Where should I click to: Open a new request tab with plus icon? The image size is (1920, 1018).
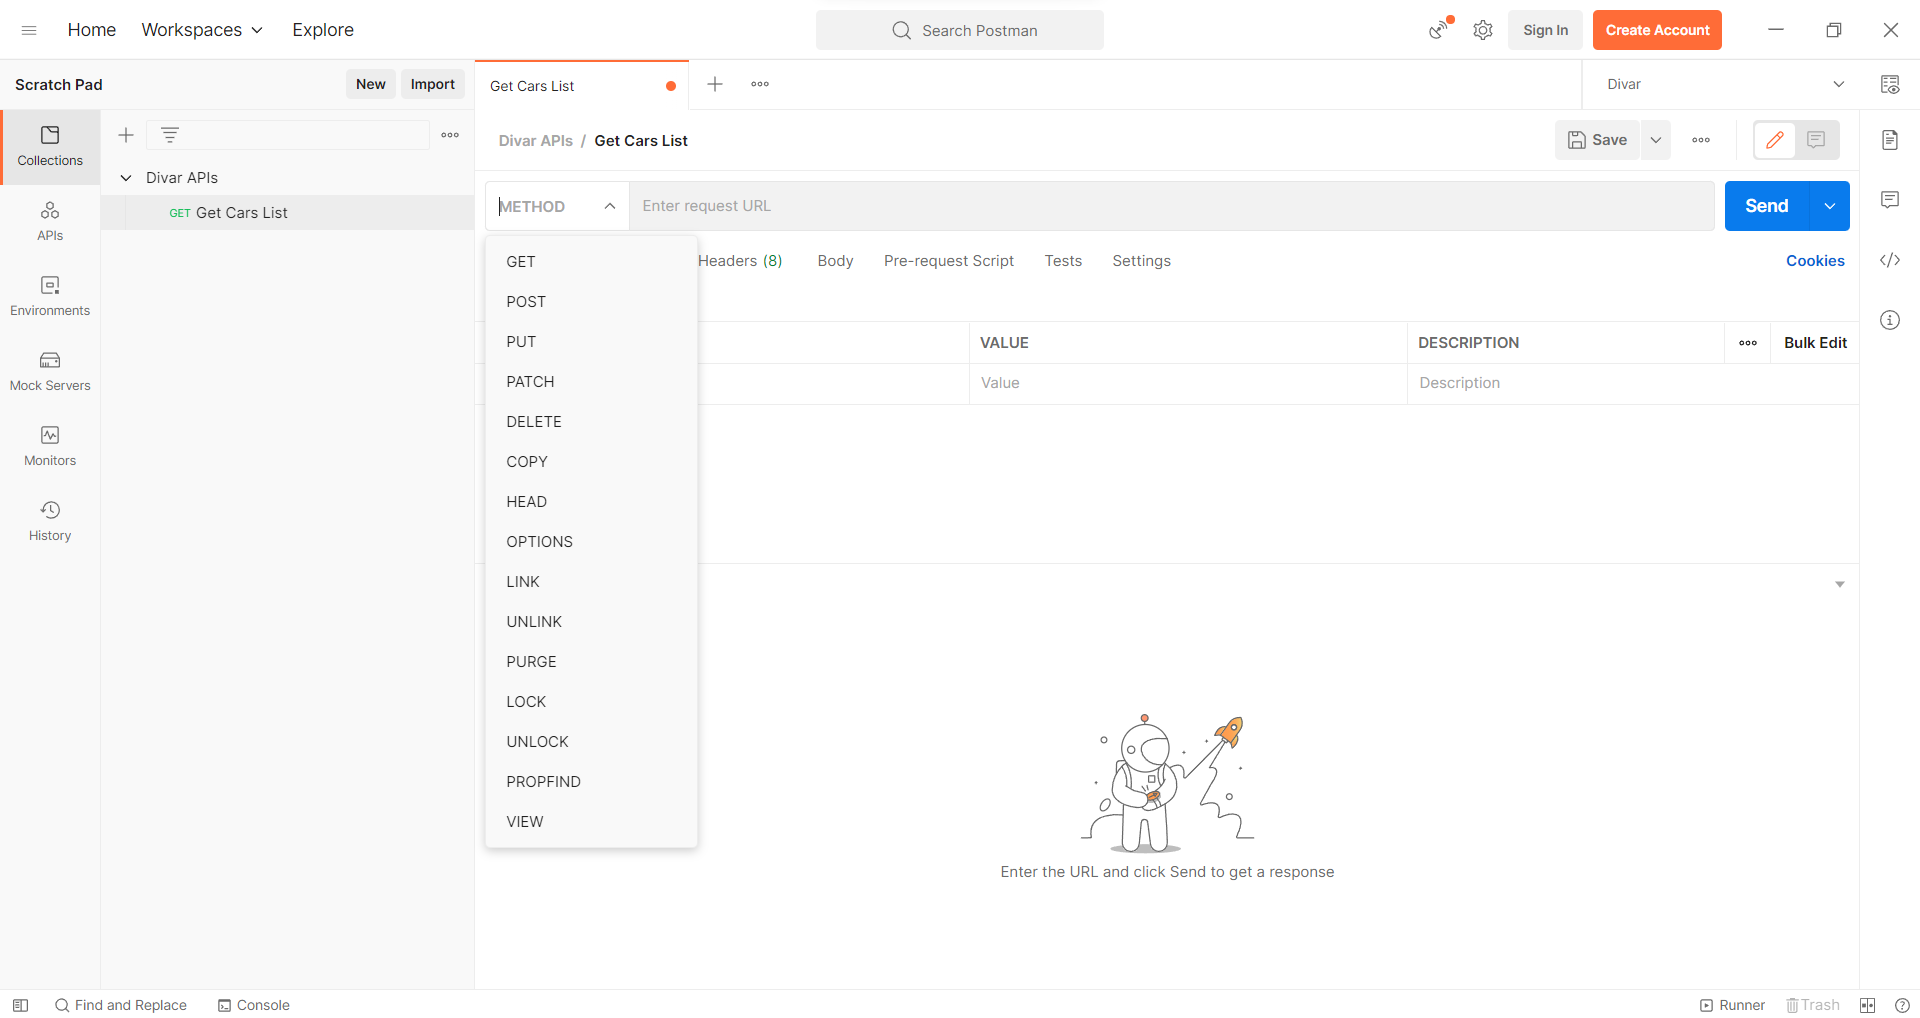pyautogui.click(x=715, y=84)
